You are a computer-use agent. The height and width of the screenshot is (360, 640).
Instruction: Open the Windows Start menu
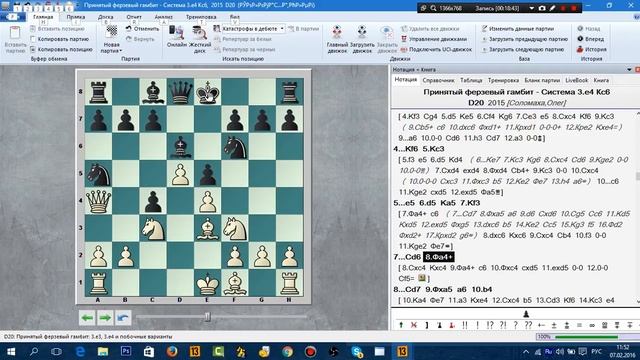(x=11, y=351)
